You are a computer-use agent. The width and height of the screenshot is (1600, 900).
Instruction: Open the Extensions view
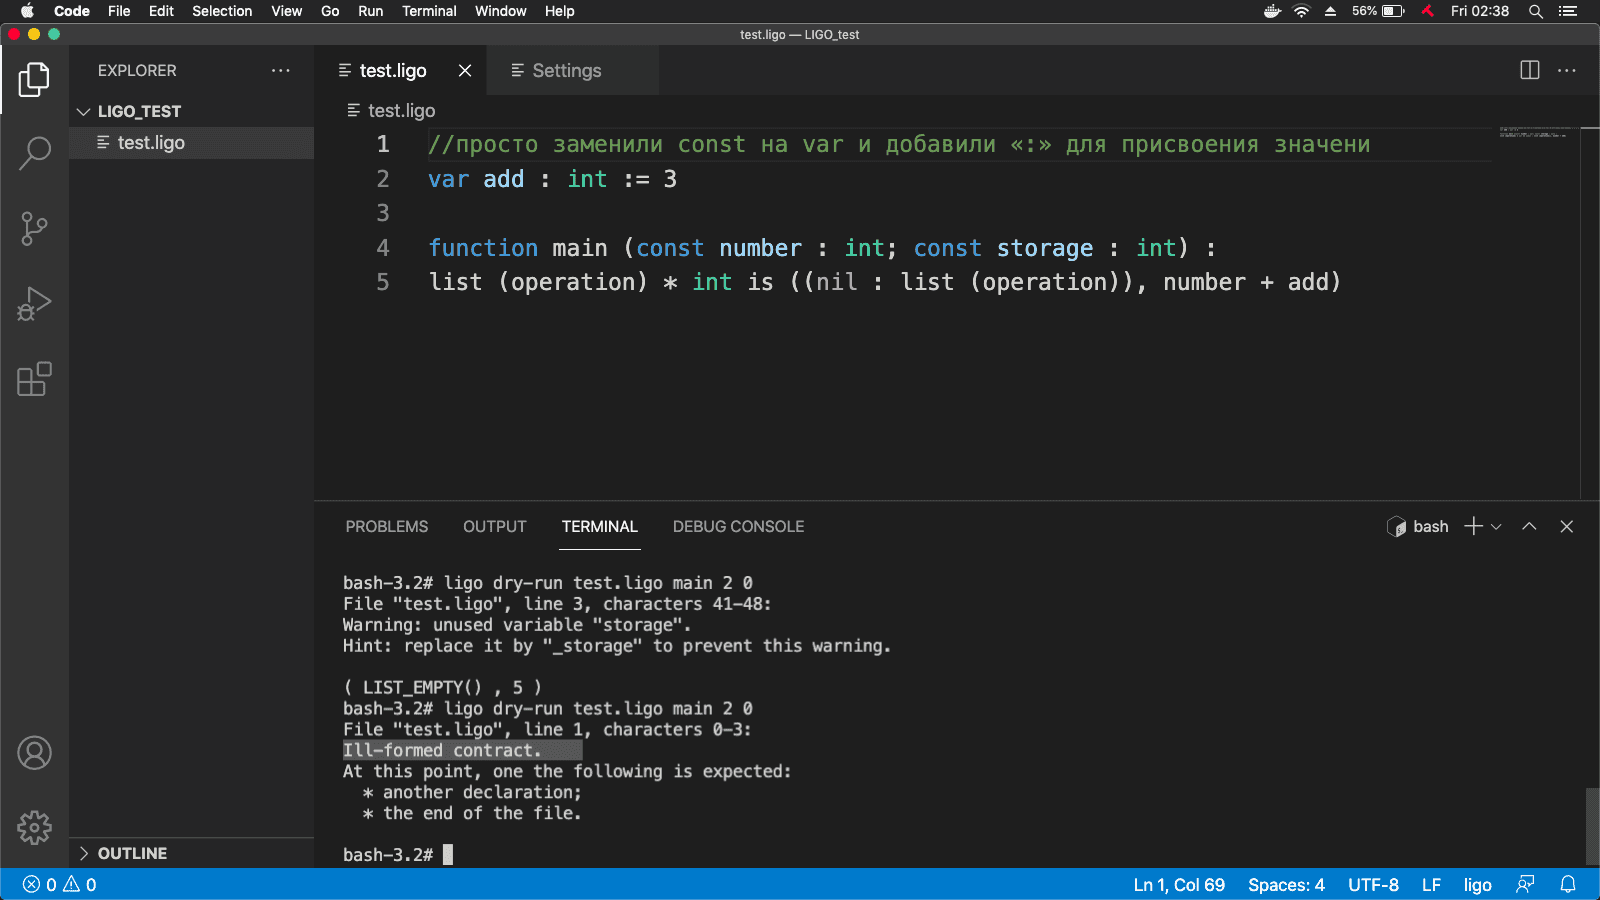pyautogui.click(x=34, y=379)
